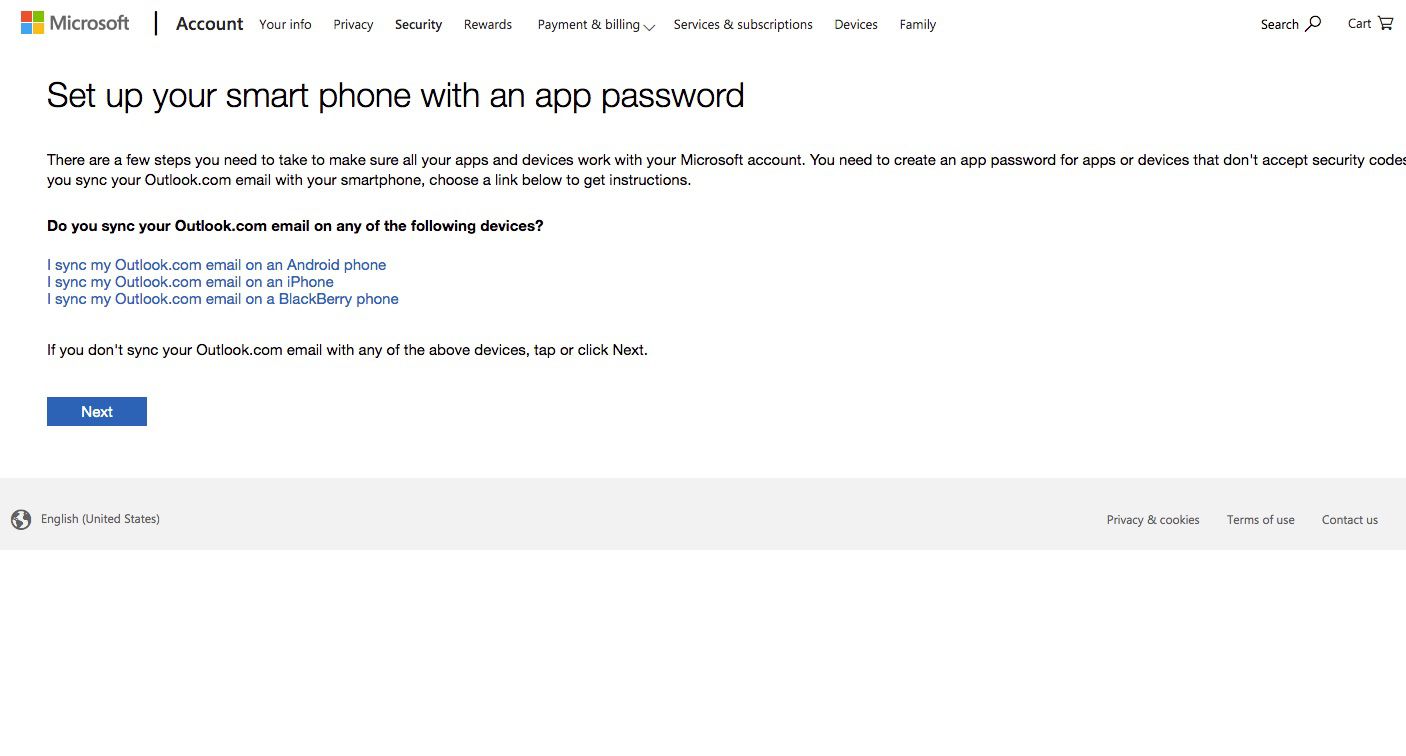Open the search magnifier icon

(x=1313, y=24)
